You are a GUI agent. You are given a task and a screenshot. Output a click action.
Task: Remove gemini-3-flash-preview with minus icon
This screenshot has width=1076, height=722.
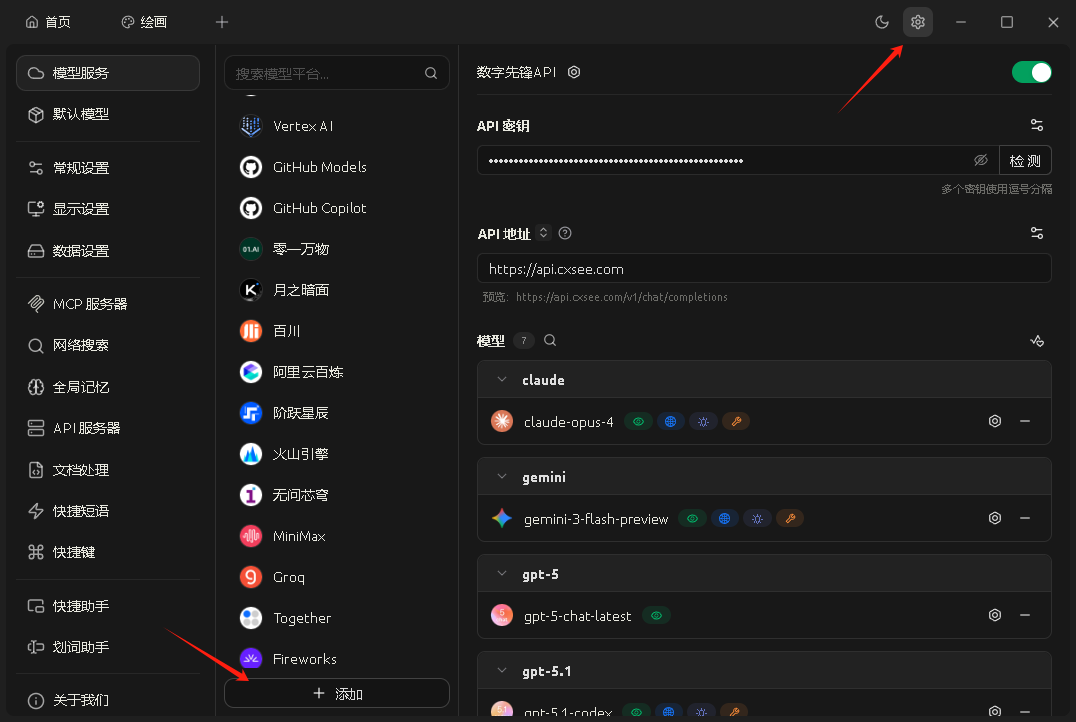coord(1024,518)
